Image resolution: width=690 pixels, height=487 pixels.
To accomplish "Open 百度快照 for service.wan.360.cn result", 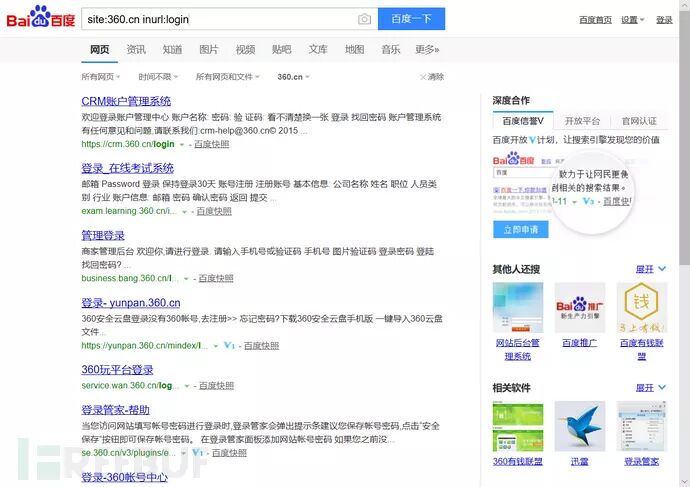I will click(x=217, y=386).
